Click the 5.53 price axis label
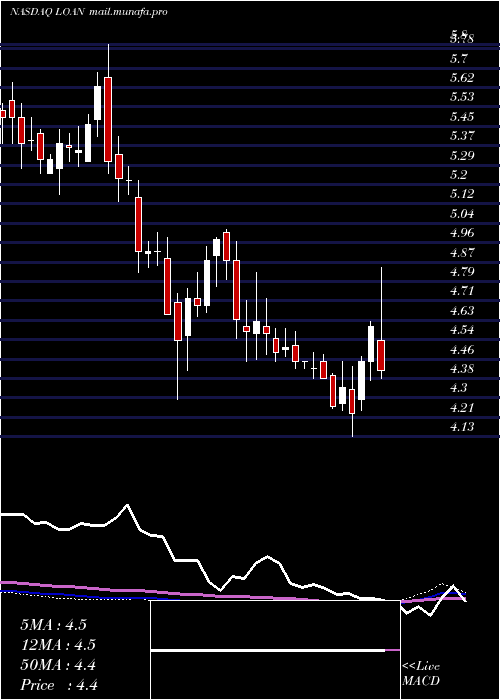500x700 pixels. 462,97
